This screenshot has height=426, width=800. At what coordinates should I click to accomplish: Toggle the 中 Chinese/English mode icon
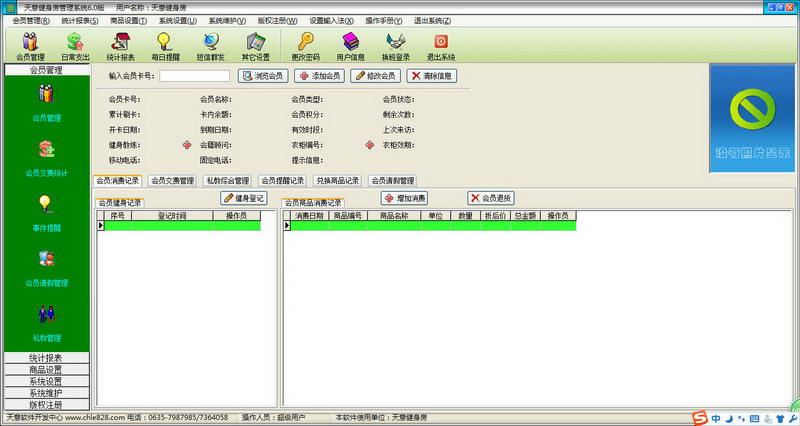click(716, 419)
